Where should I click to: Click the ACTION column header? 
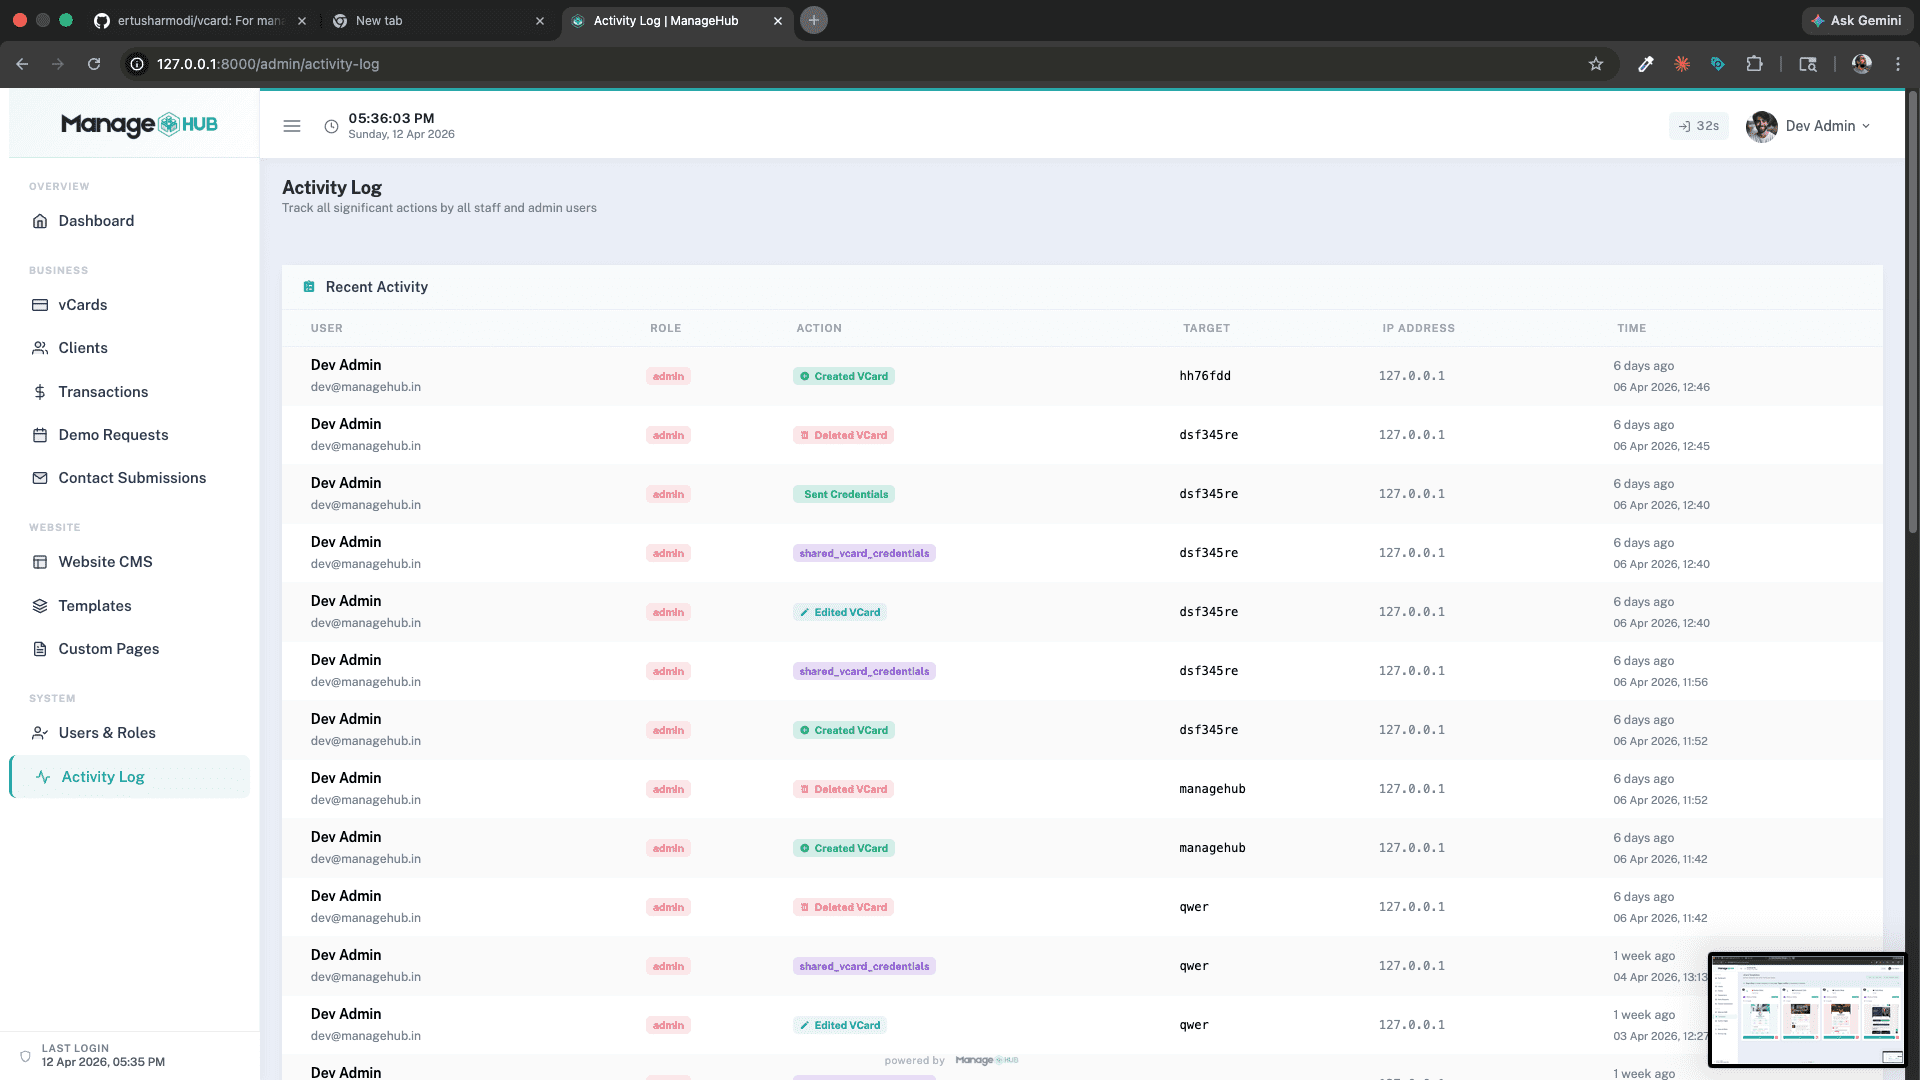coord(819,328)
